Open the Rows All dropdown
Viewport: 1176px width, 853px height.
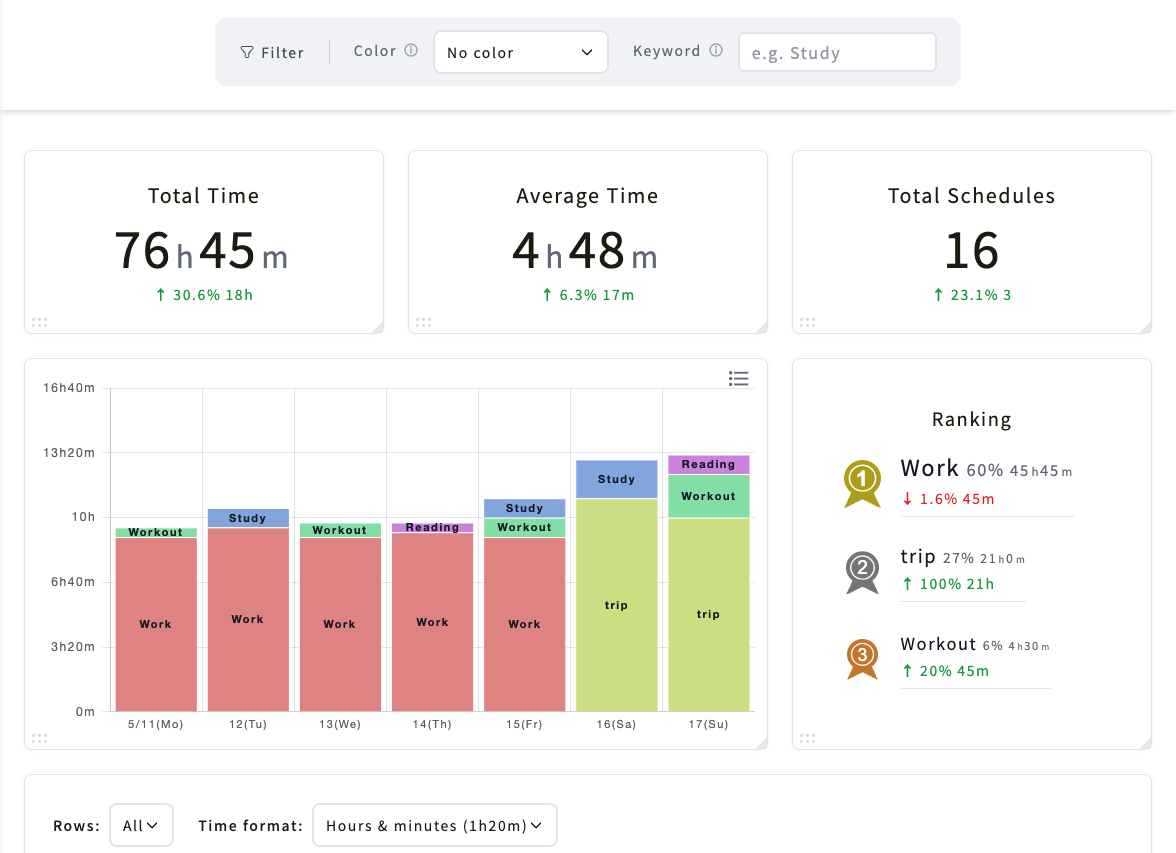click(x=141, y=825)
